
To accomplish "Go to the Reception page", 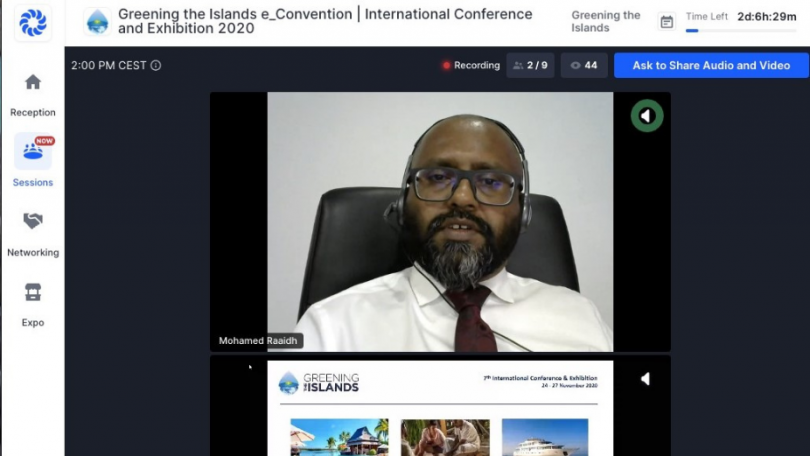I will [33, 82].
